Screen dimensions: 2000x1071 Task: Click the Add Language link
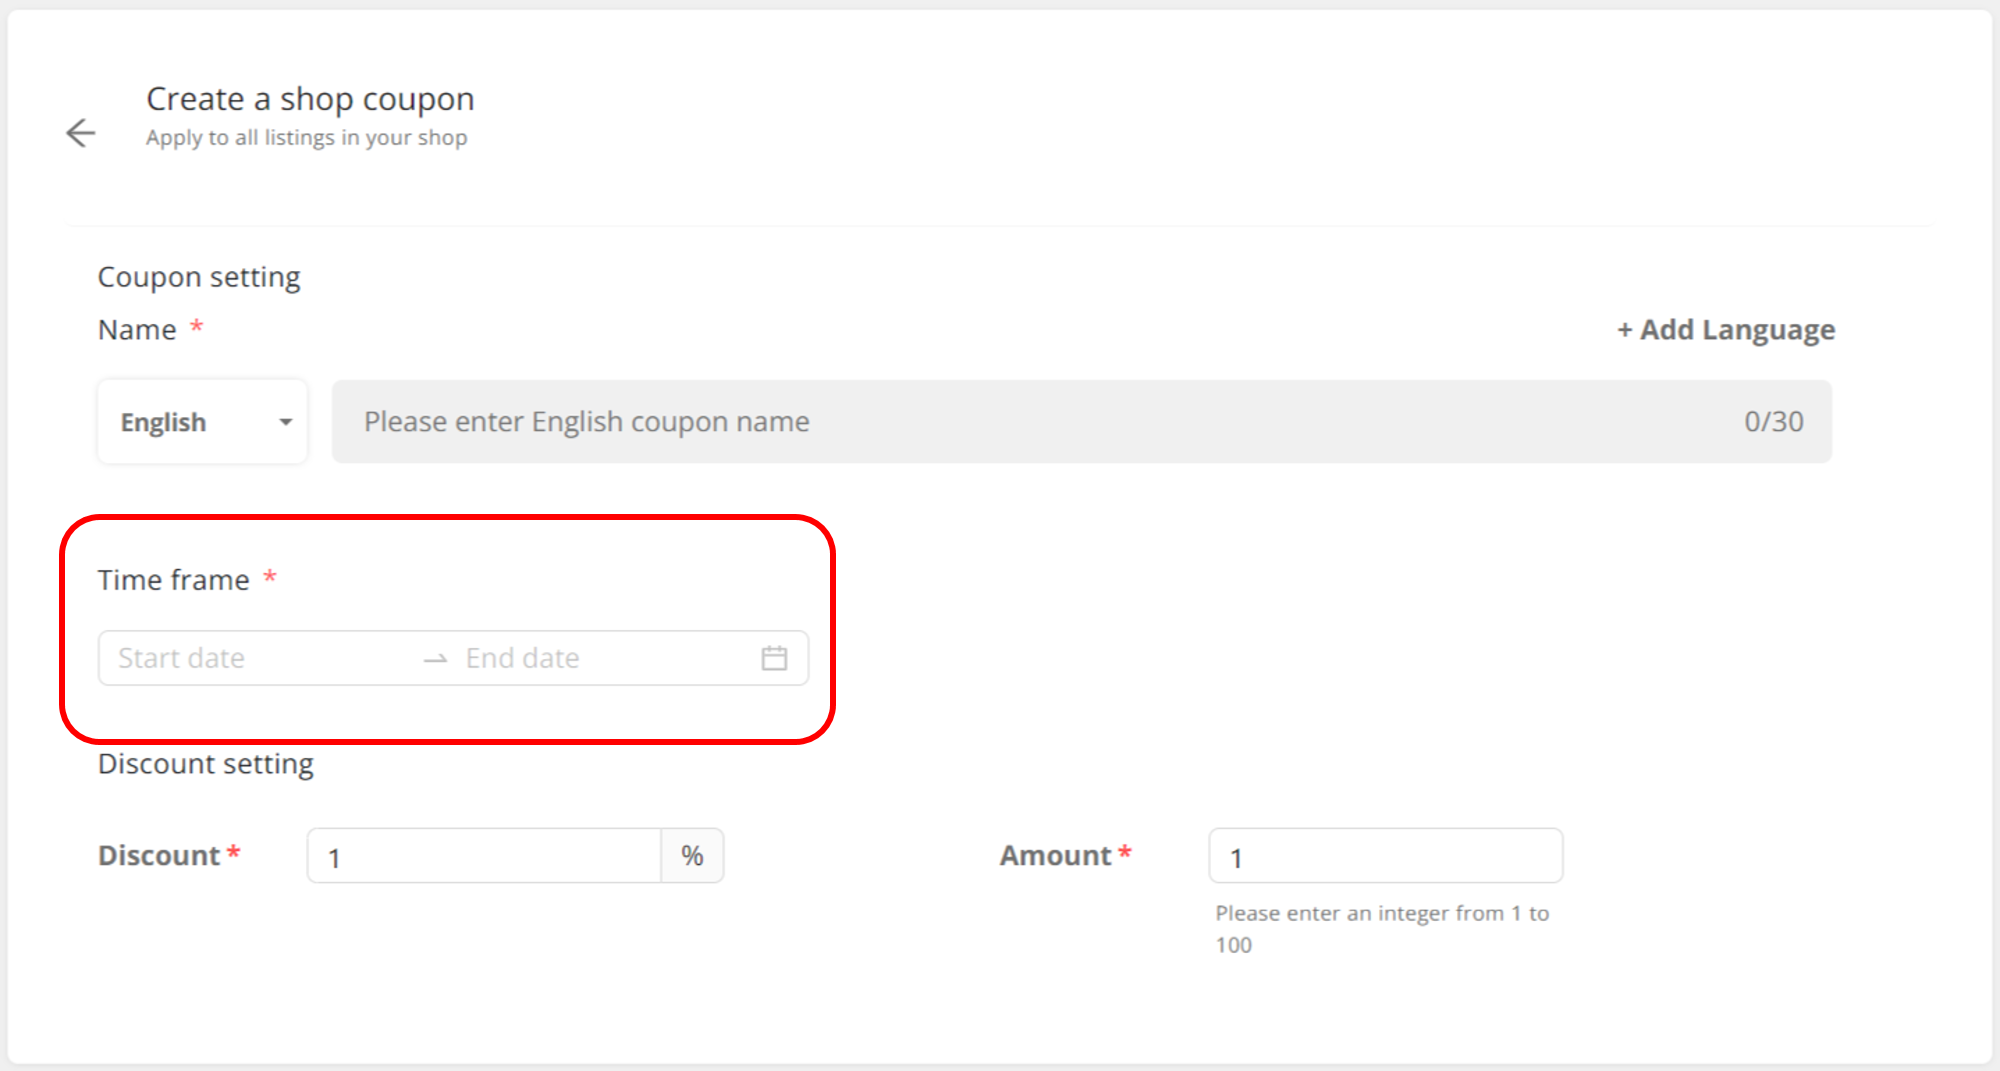[x=1726, y=330]
